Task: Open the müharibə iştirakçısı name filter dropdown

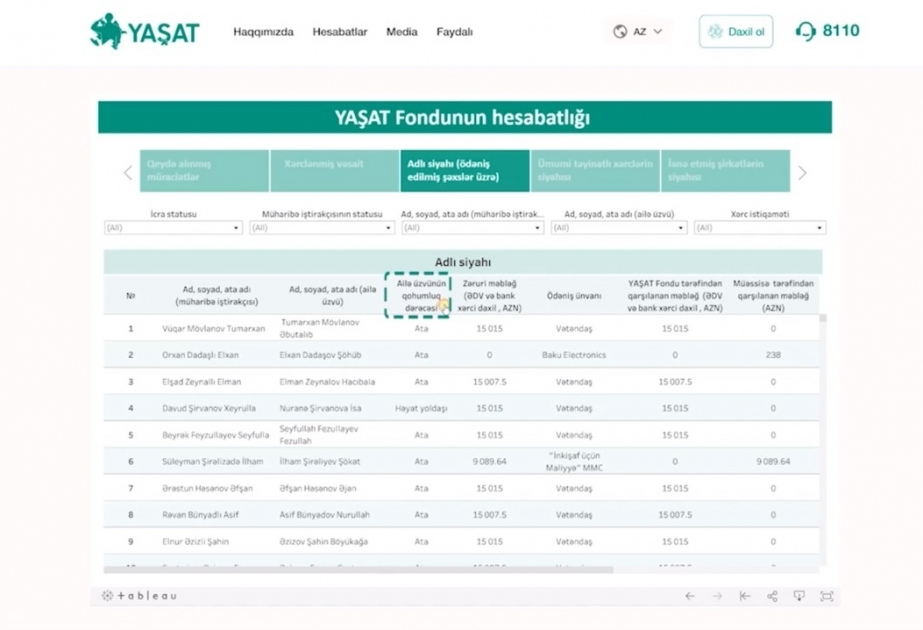Action: [472, 228]
